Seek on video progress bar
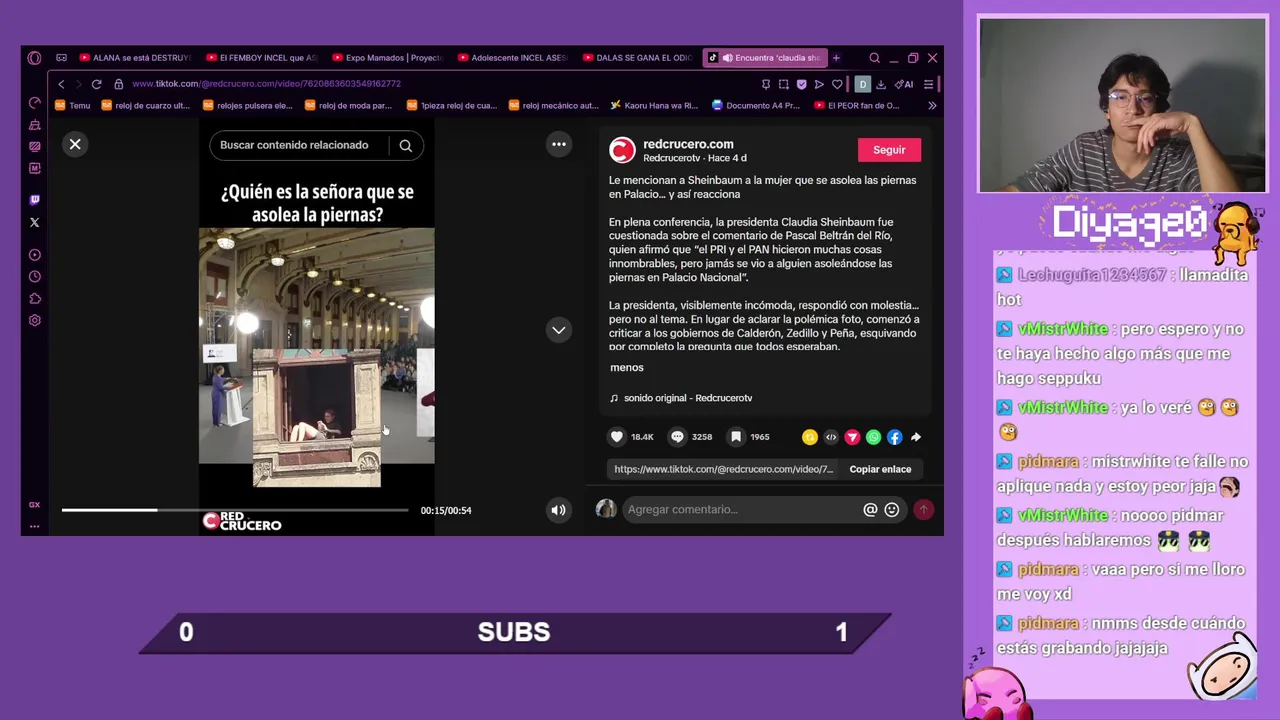Viewport: 1280px width, 720px height. [235, 510]
